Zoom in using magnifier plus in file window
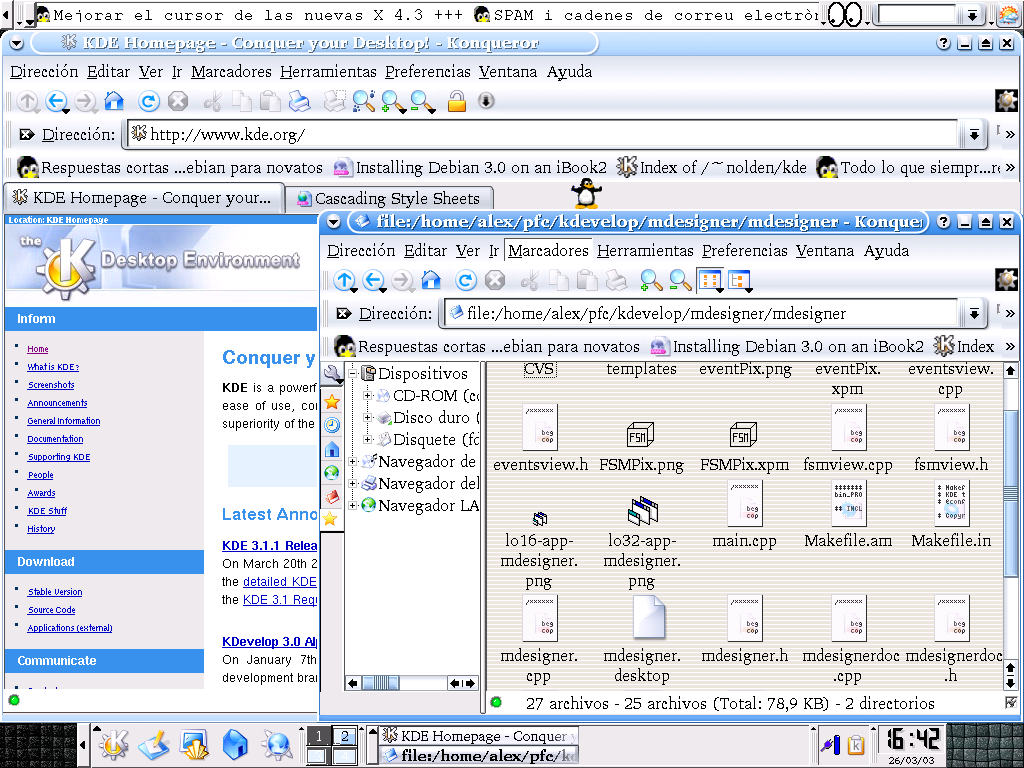The image size is (1024, 768). [x=651, y=281]
